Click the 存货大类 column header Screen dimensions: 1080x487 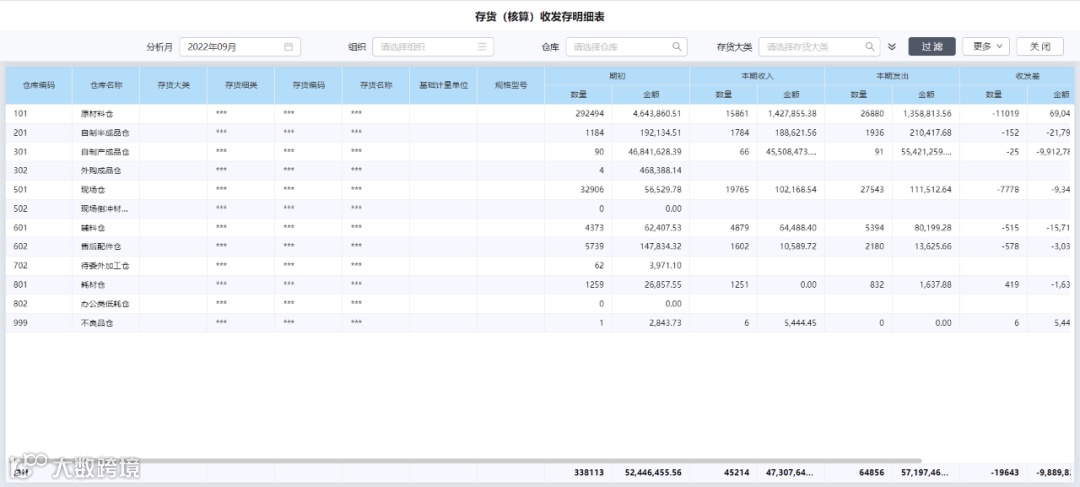click(174, 85)
